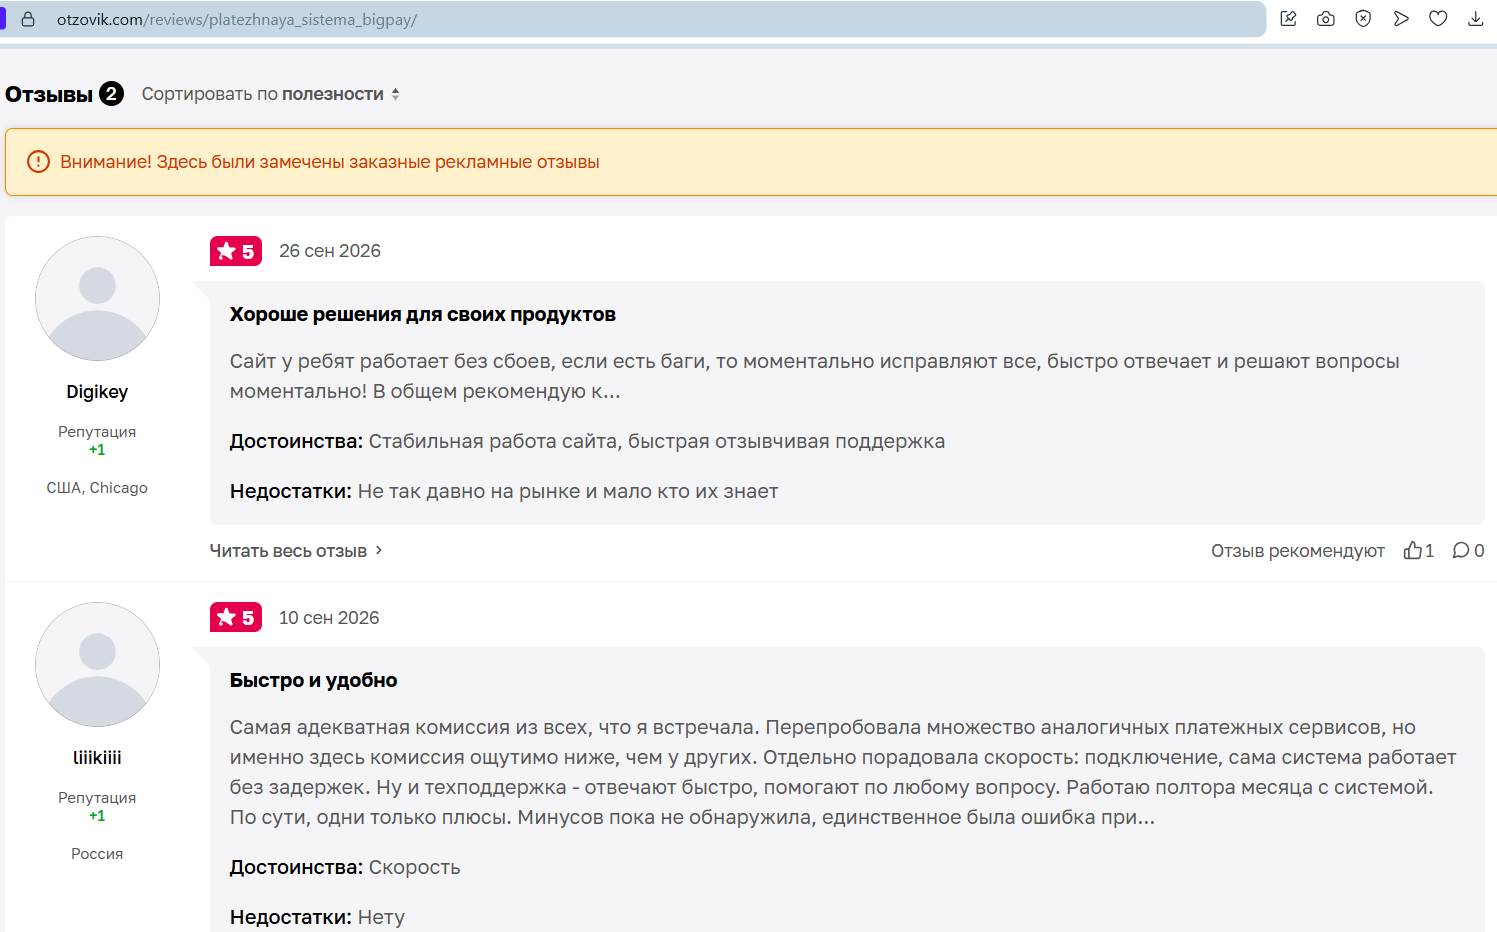Image resolution: width=1497 pixels, height=932 pixels.
Task: Open review titled 'Быстро и удобно'
Action: 313,681
